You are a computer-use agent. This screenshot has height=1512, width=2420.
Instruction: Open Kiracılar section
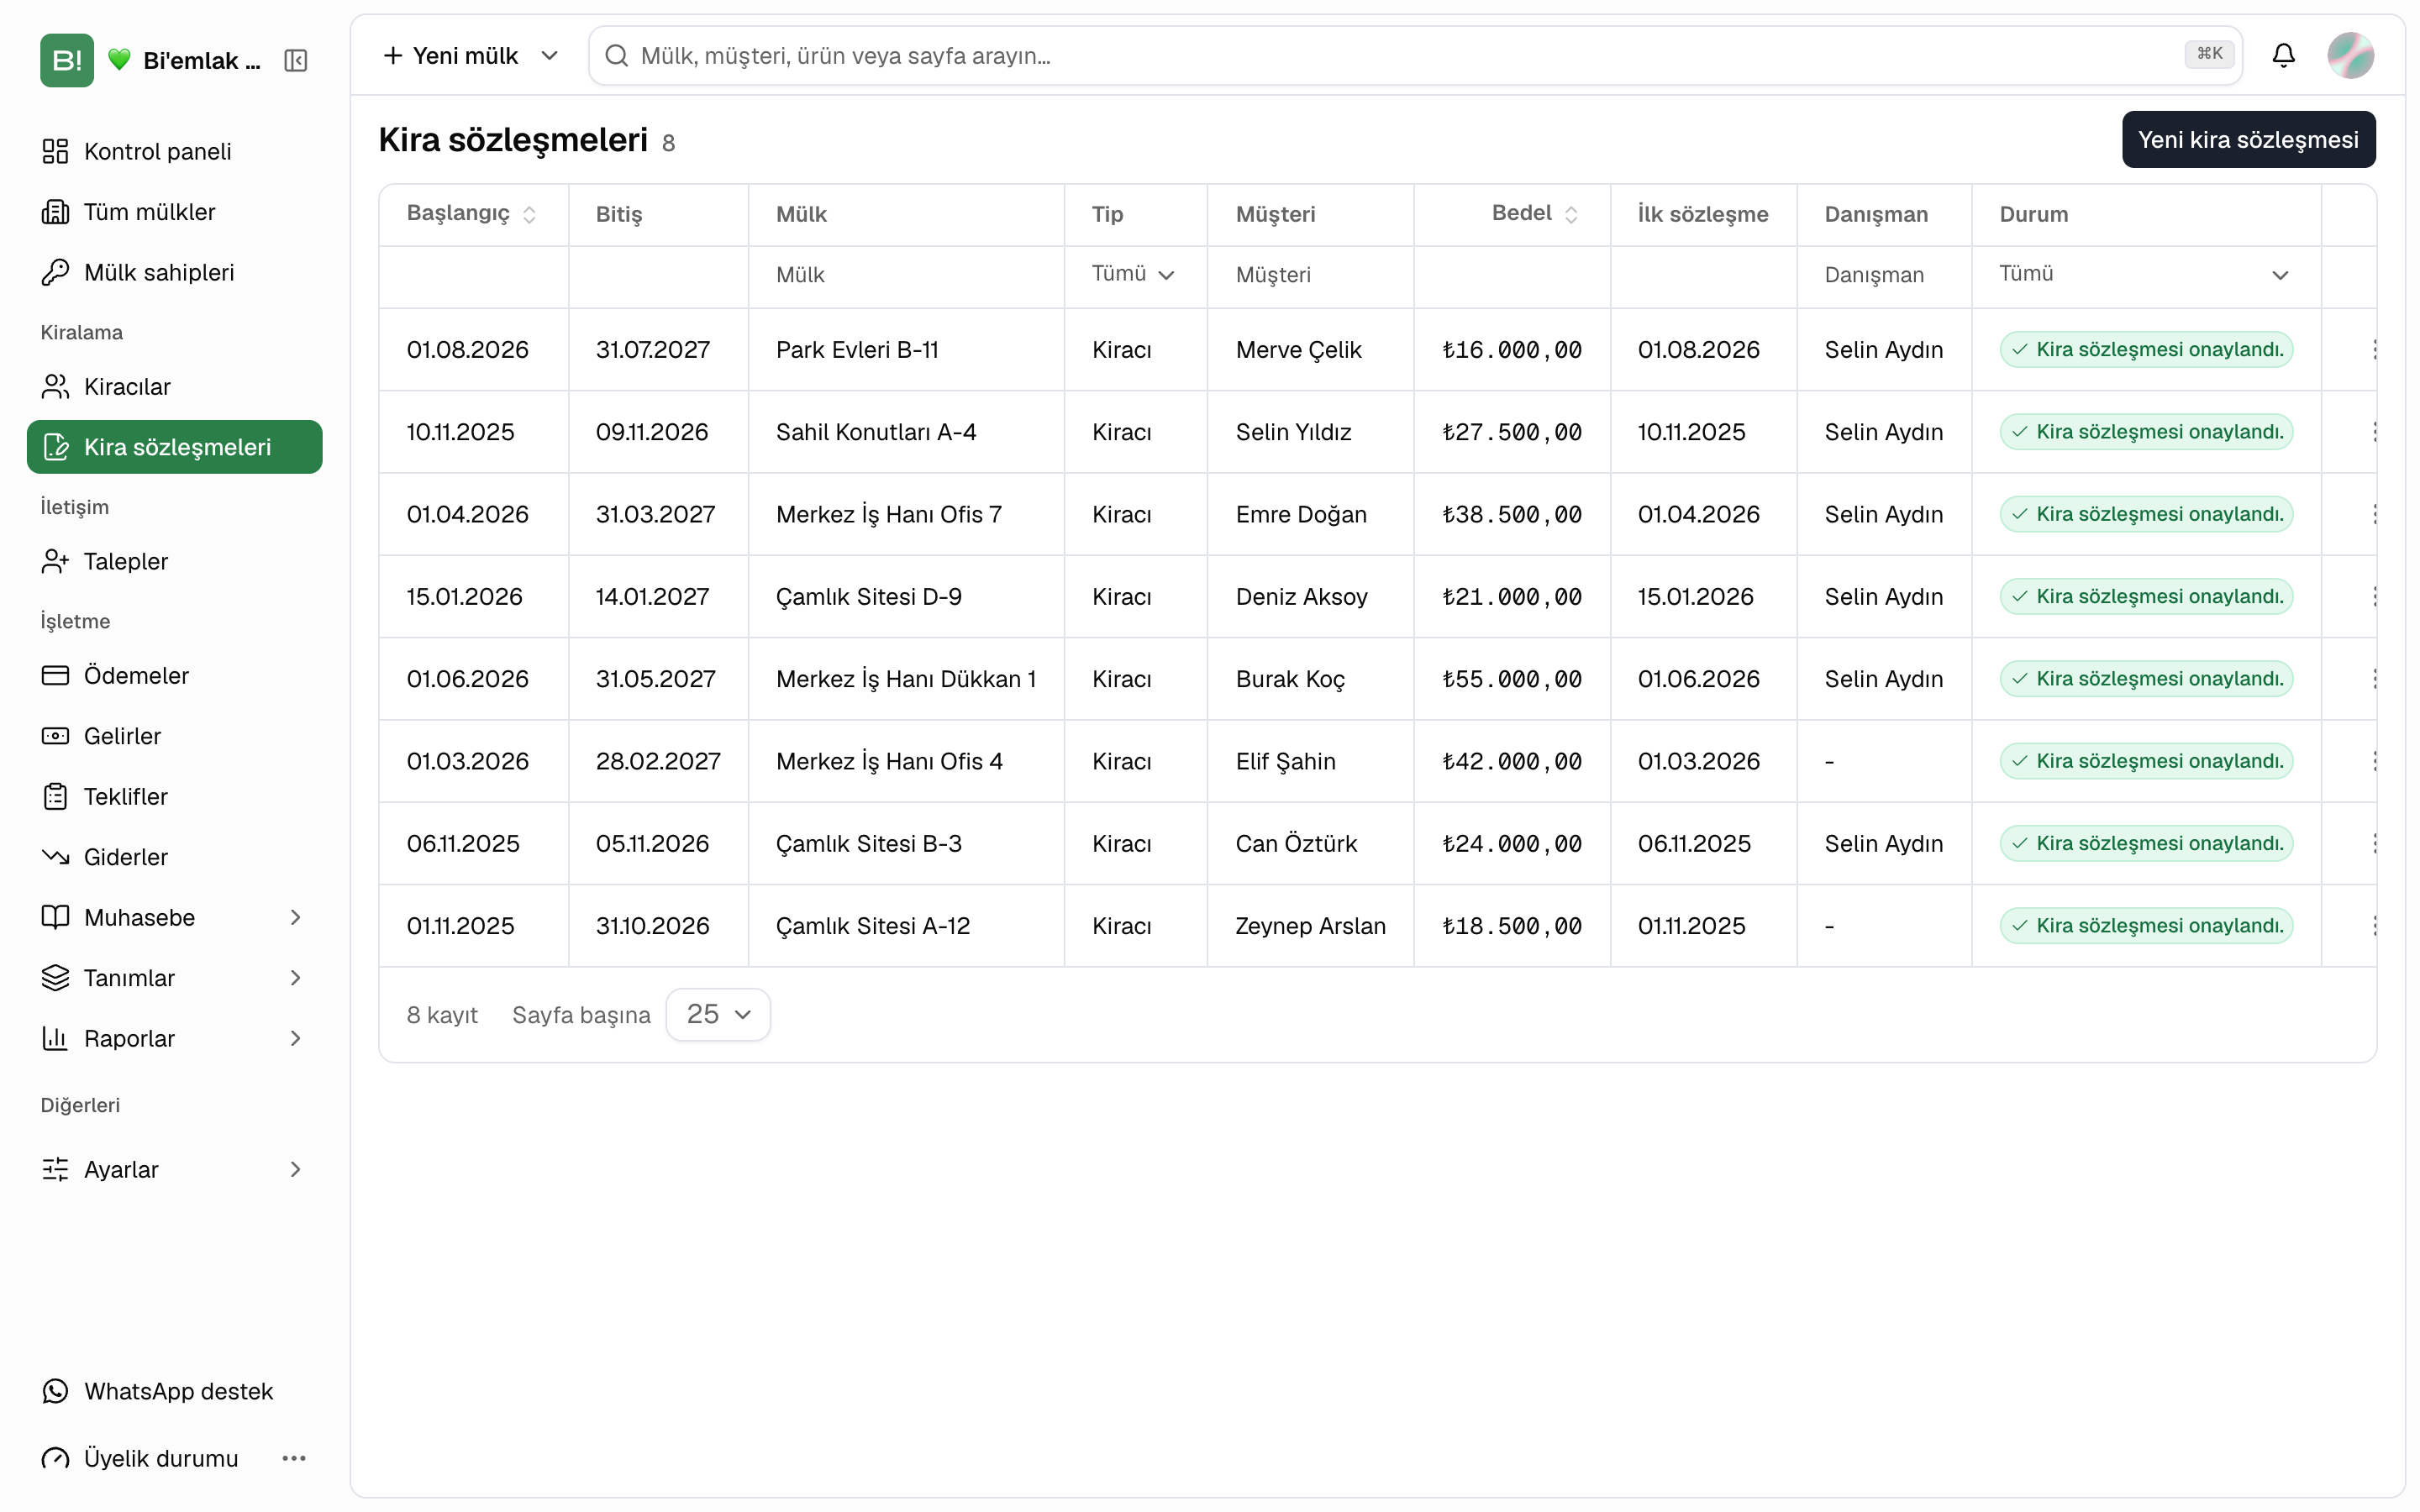point(175,386)
